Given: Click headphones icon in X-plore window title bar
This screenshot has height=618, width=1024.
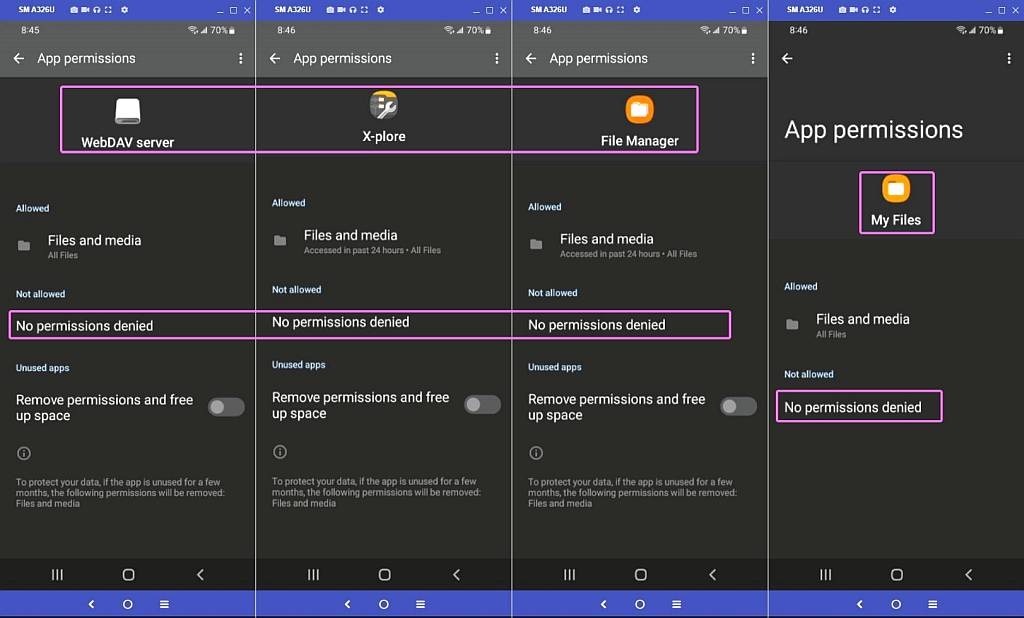Looking at the screenshot, I should click(x=353, y=10).
